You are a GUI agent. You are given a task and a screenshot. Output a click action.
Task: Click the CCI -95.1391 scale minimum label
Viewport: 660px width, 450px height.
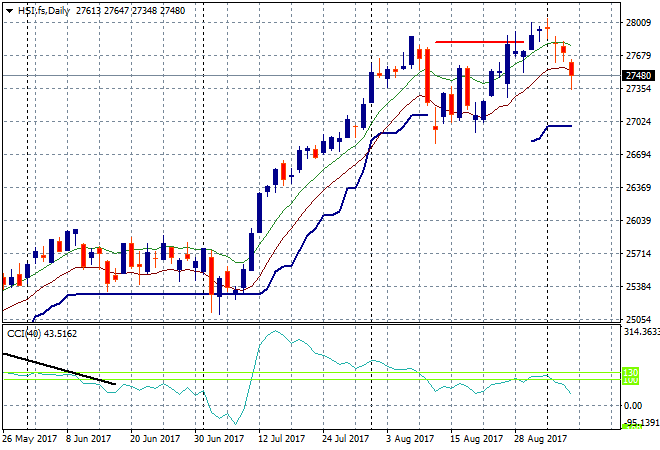click(x=641, y=422)
